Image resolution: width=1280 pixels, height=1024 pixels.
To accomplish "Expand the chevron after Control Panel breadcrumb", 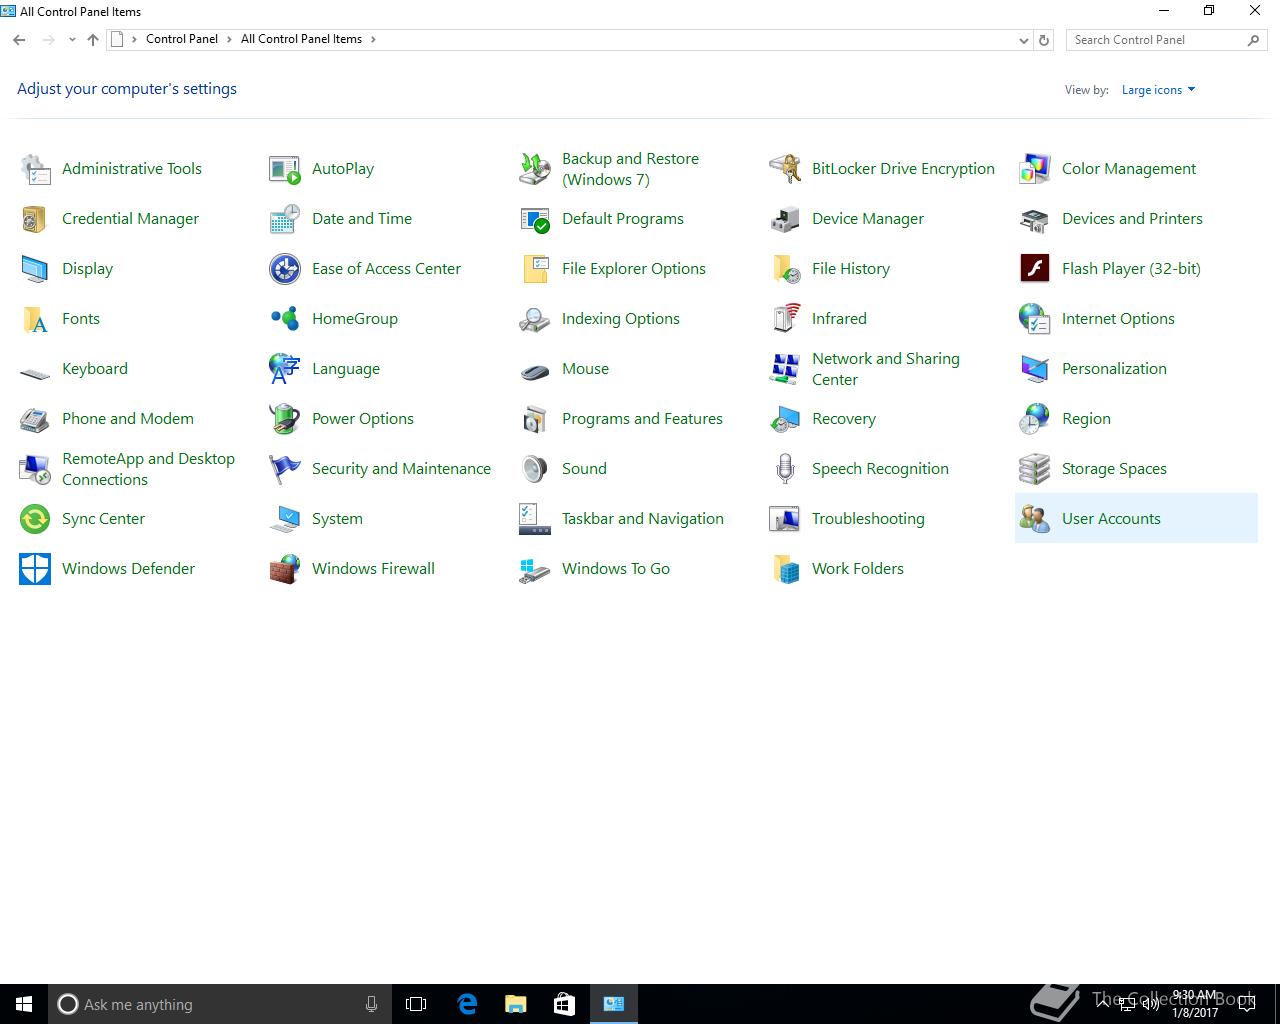I will tap(229, 39).
